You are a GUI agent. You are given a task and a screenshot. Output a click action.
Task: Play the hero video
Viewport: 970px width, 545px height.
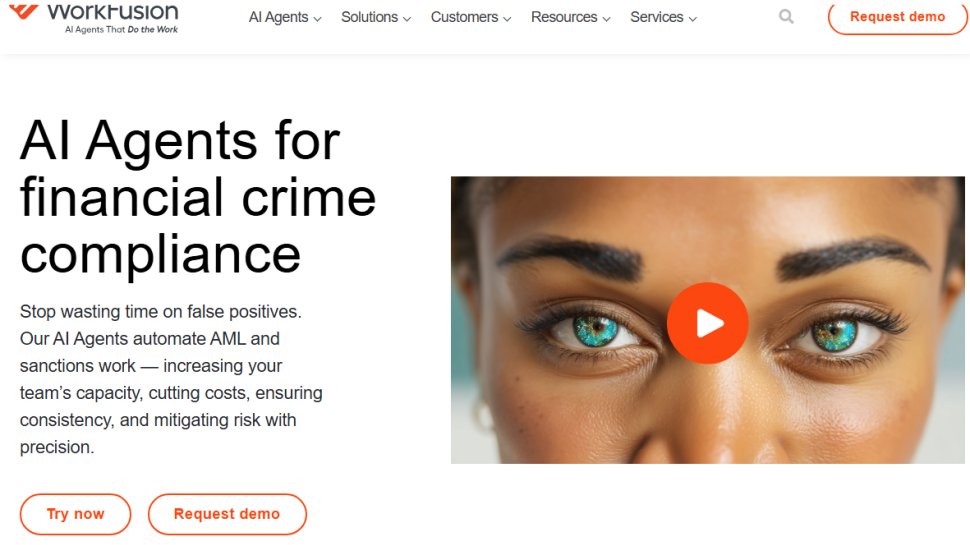[x=707, y=323]
